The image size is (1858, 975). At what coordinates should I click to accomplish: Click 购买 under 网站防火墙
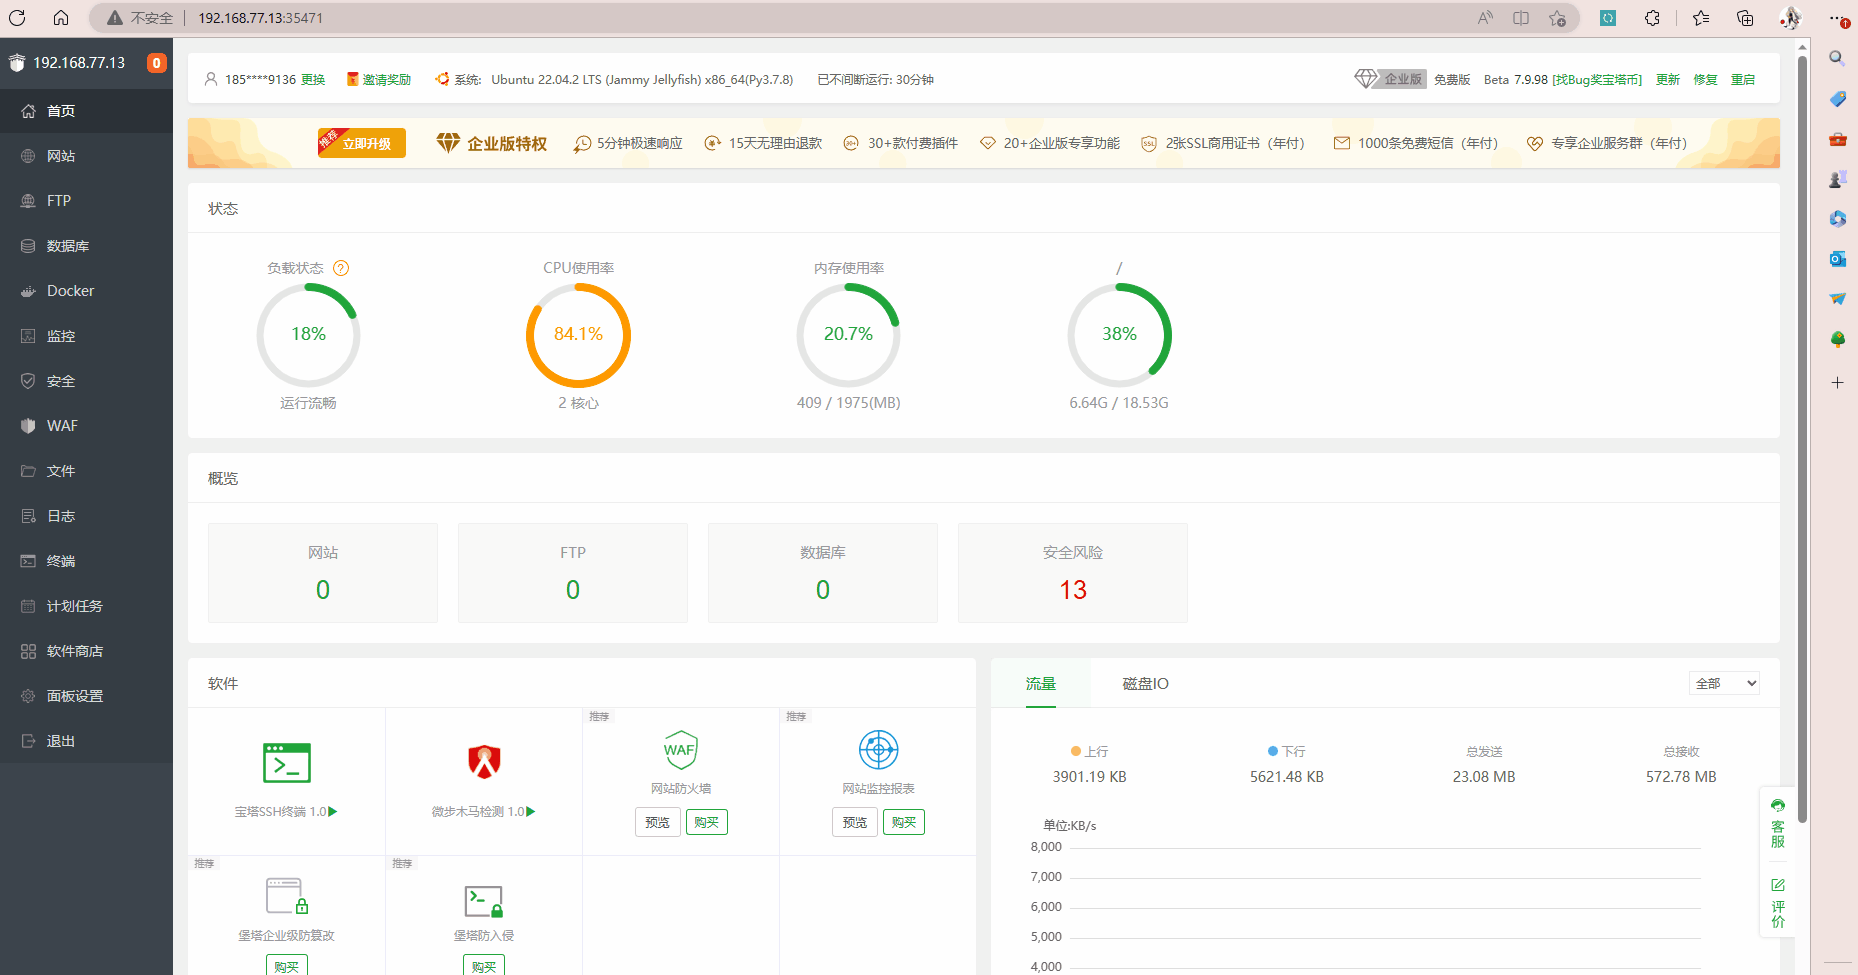[707, 822]
